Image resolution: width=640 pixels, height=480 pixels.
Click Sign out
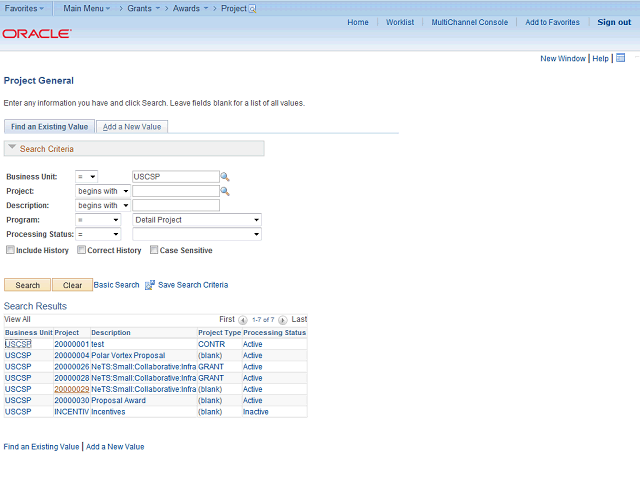tap(614, 22)
